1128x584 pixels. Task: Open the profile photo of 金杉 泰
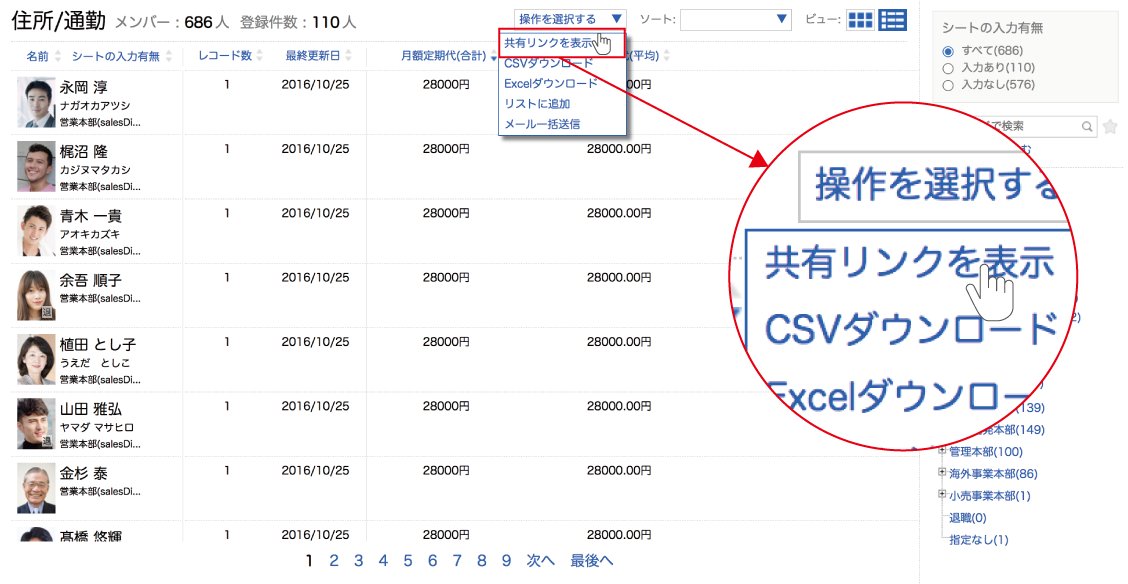pyautogui.click(x=36, y=488)
